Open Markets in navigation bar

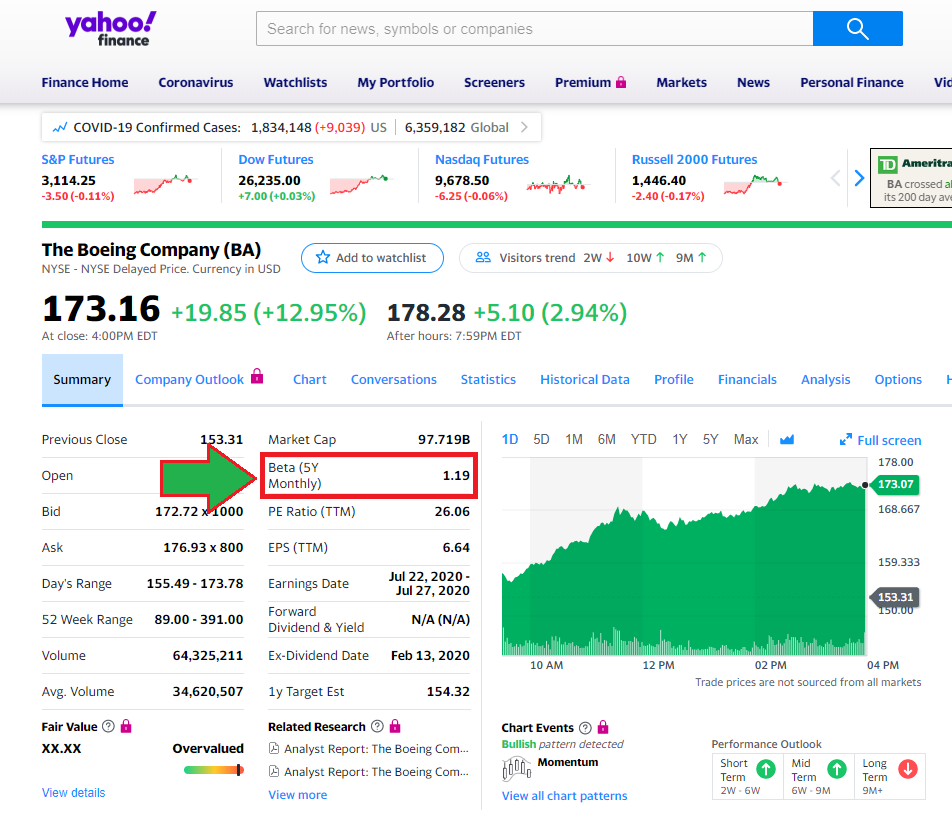pyautogui.click(x=681, y=82)
